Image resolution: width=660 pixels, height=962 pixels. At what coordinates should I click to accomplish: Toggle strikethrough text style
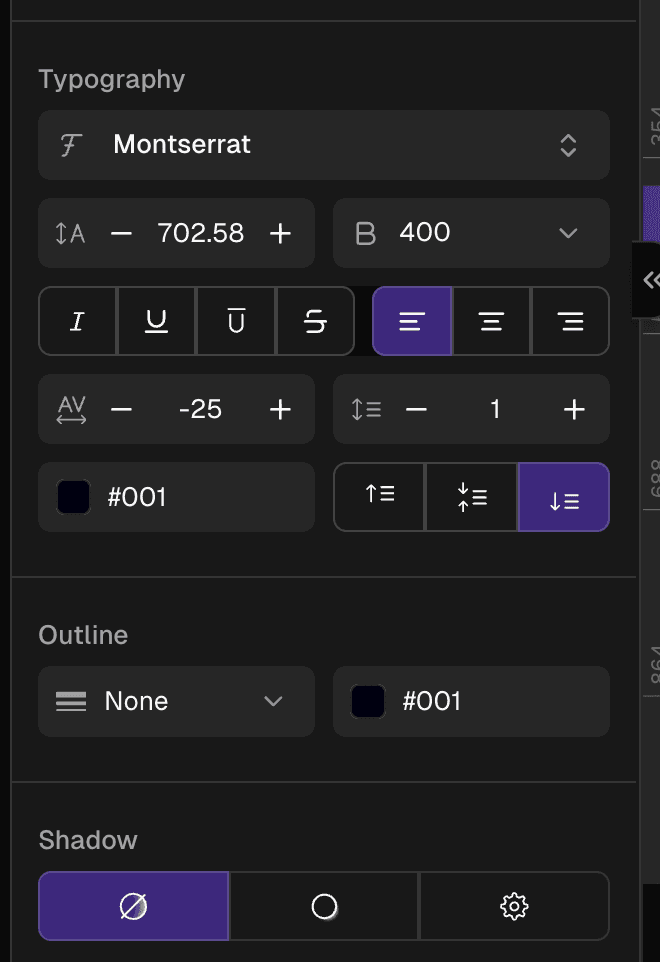coord(315,322)
